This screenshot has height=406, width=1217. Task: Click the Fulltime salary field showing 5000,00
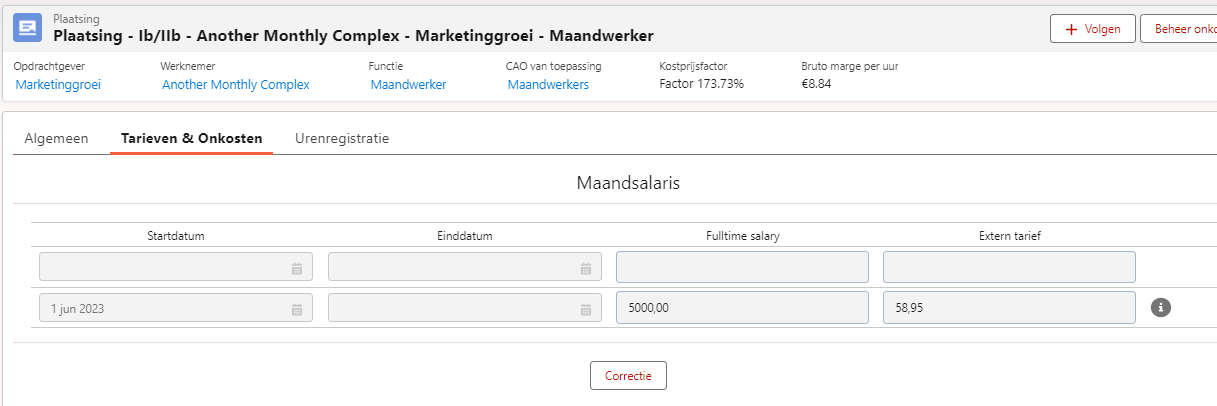click(742, 308)
